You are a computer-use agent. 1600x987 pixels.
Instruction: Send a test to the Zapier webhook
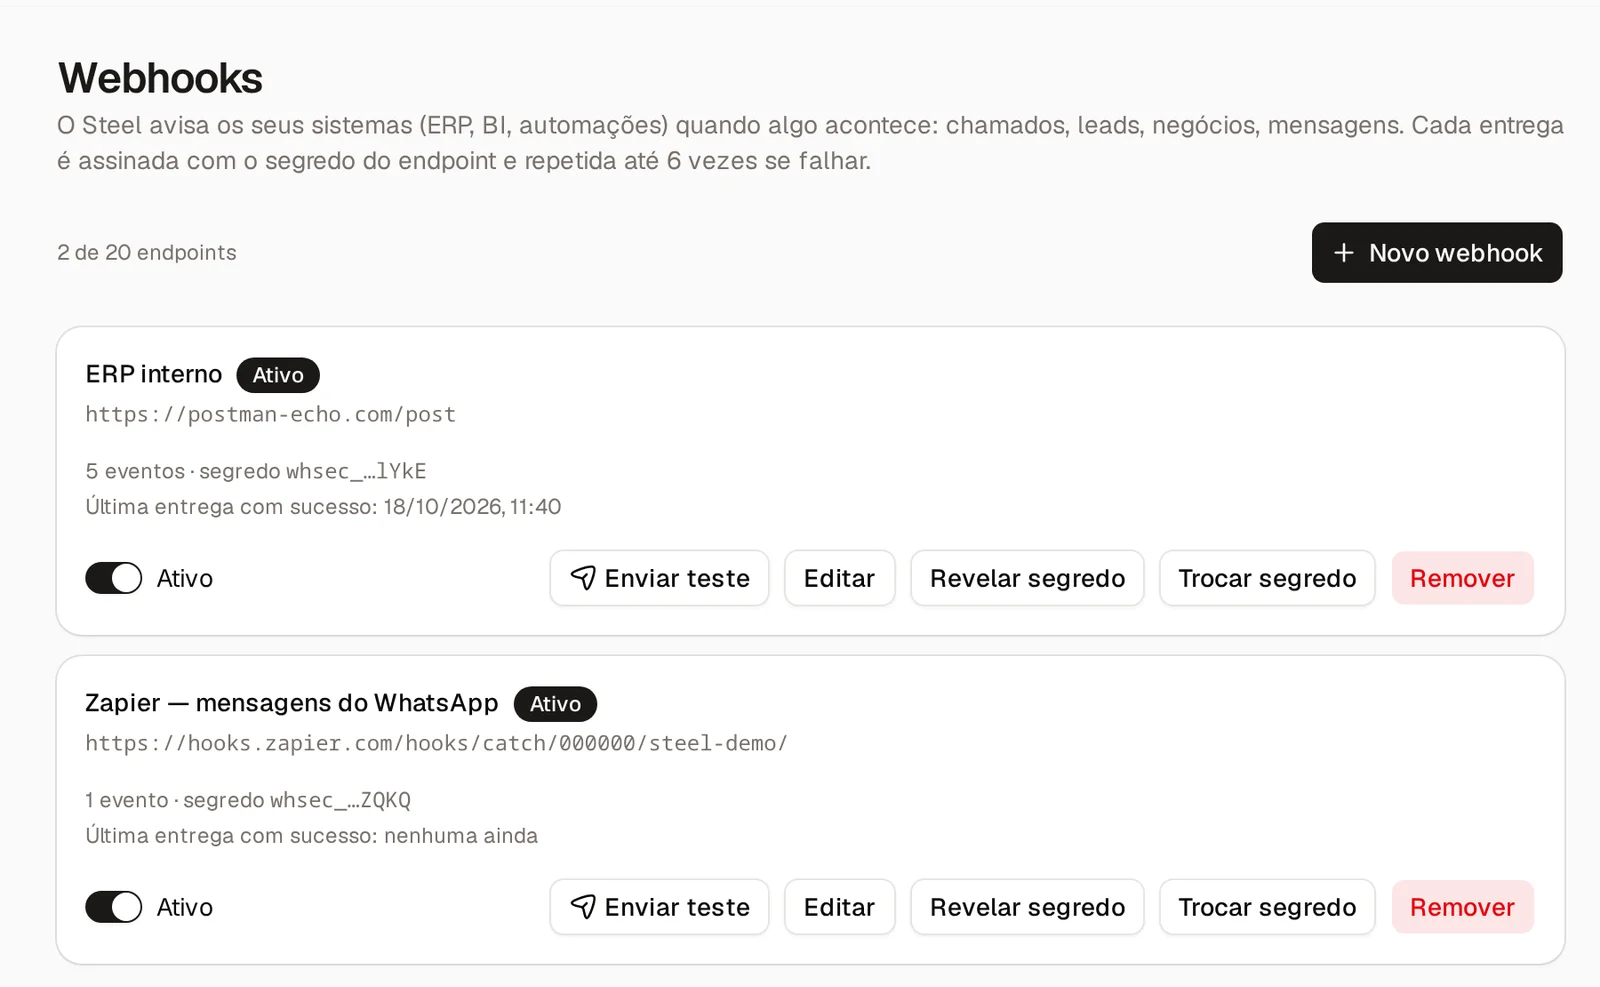click(x=659, y=907)
